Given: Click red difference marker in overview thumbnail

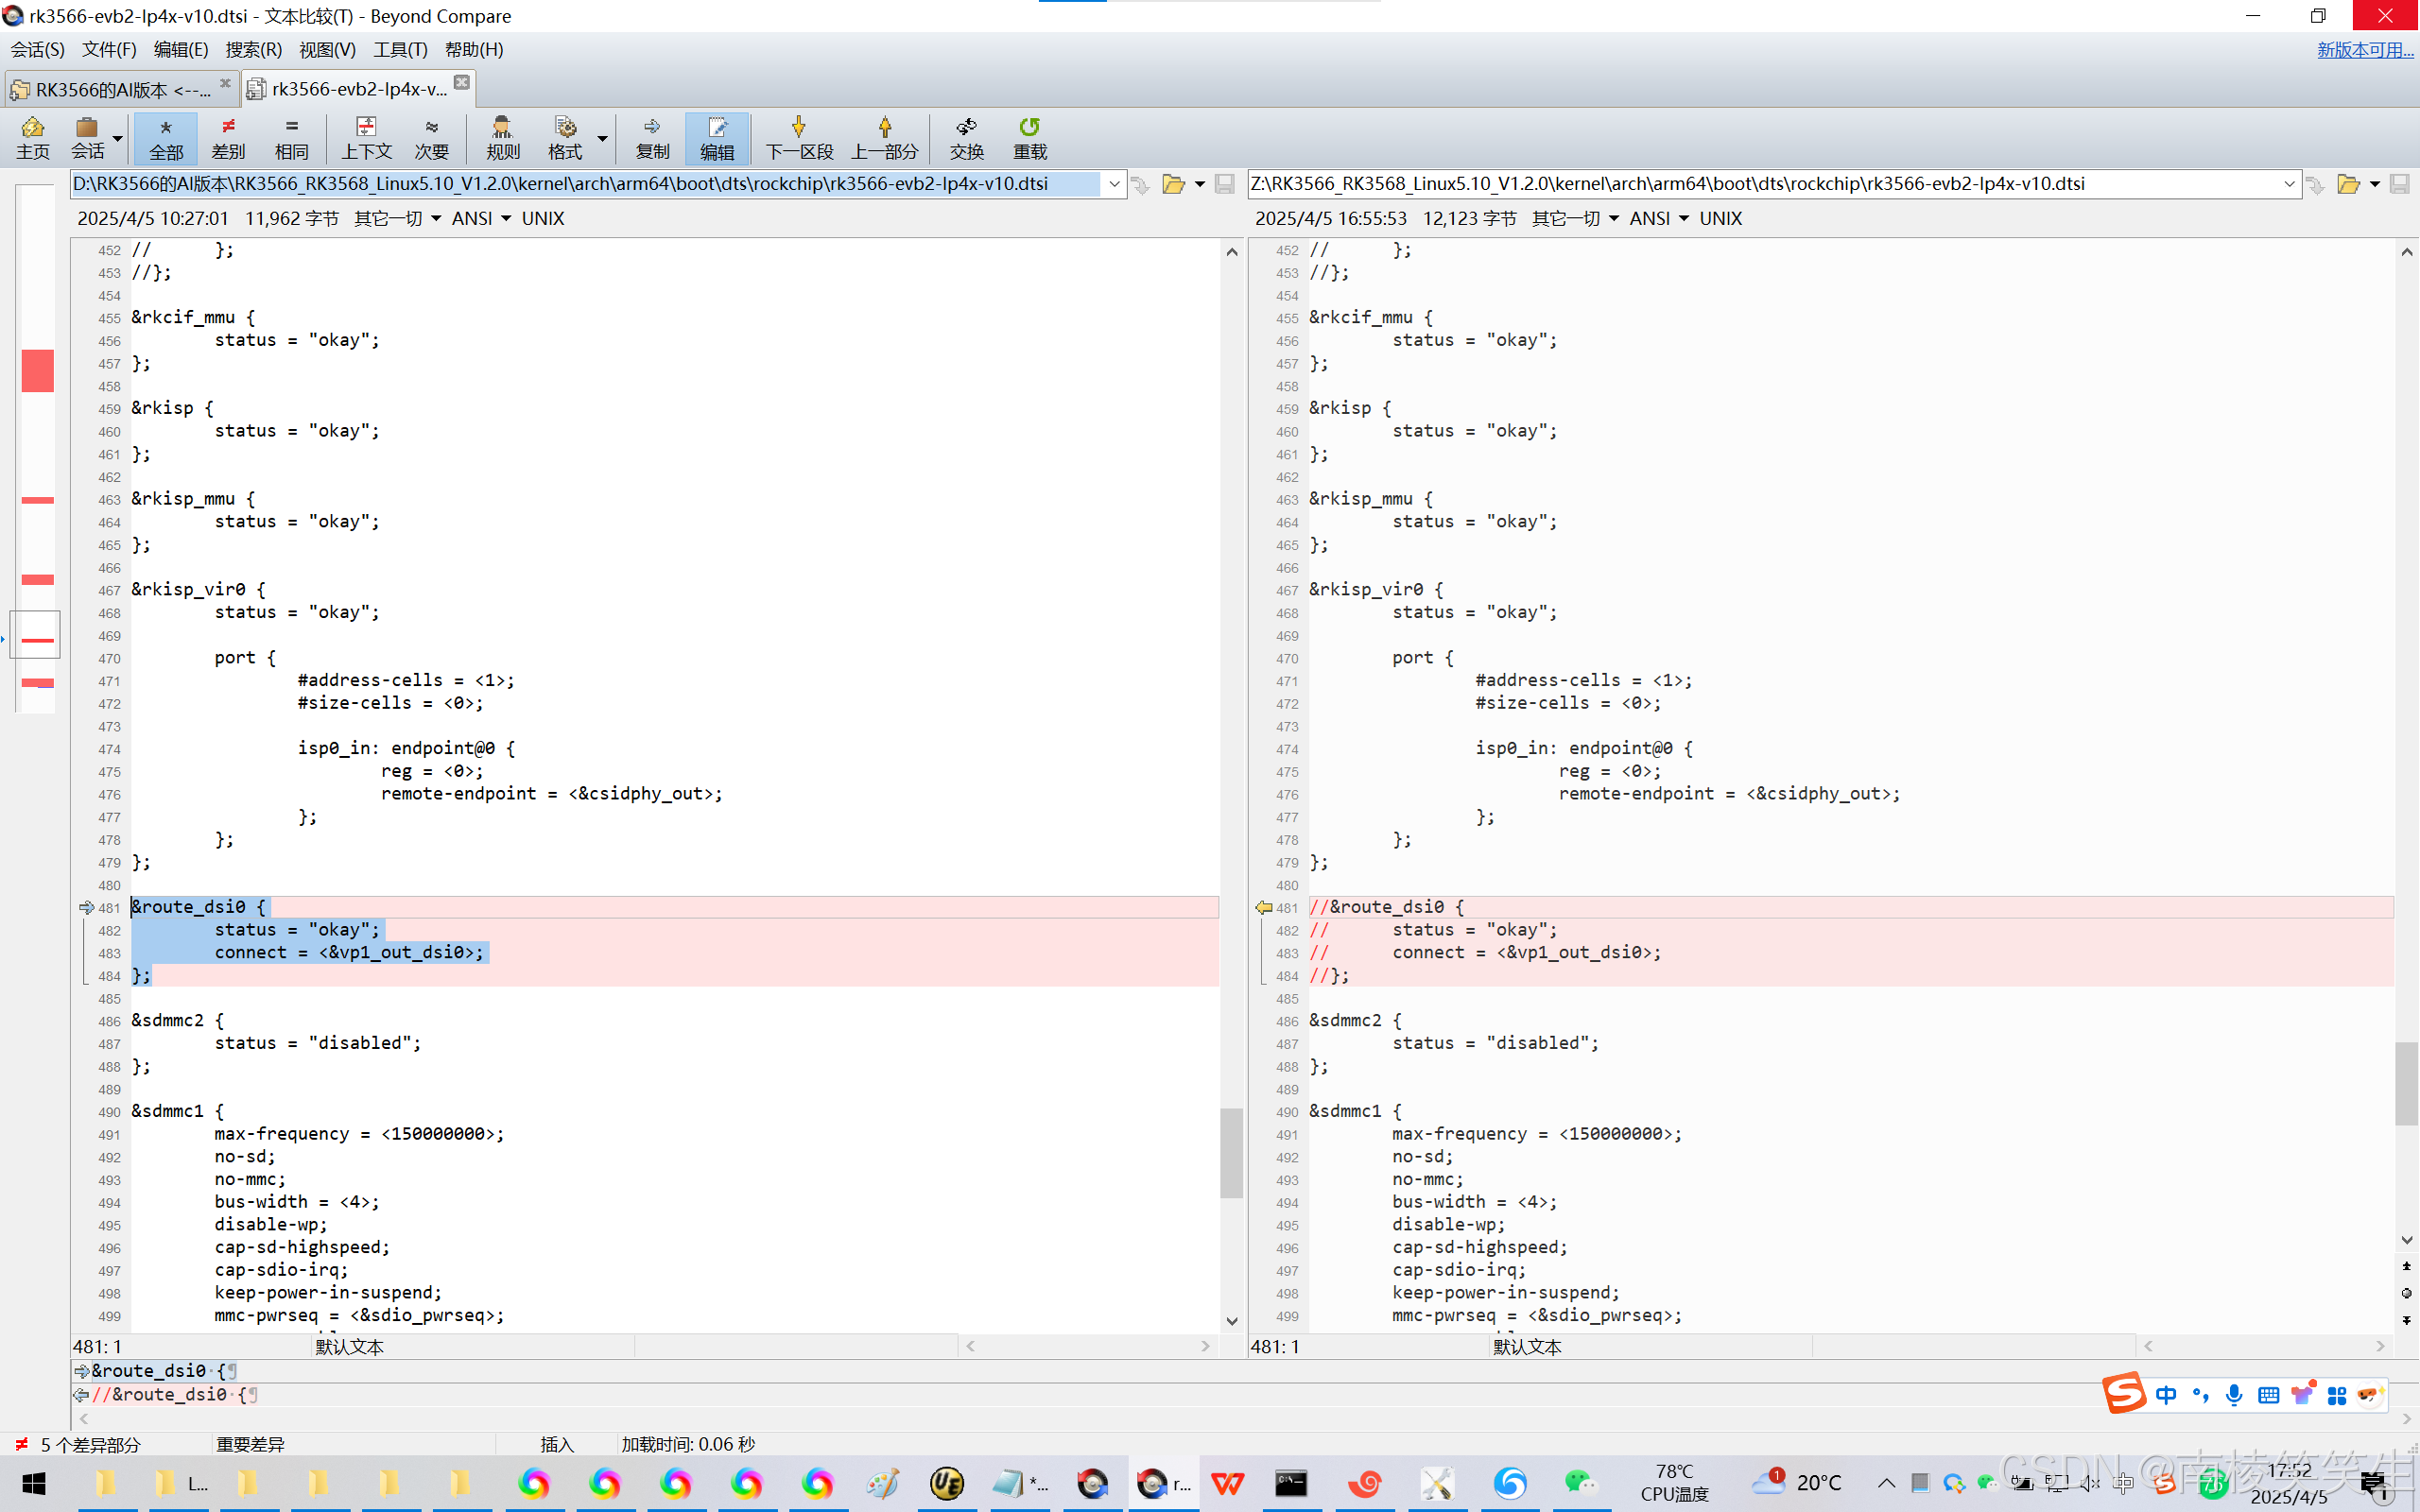Looking at the screenshot, I should 38,370.
